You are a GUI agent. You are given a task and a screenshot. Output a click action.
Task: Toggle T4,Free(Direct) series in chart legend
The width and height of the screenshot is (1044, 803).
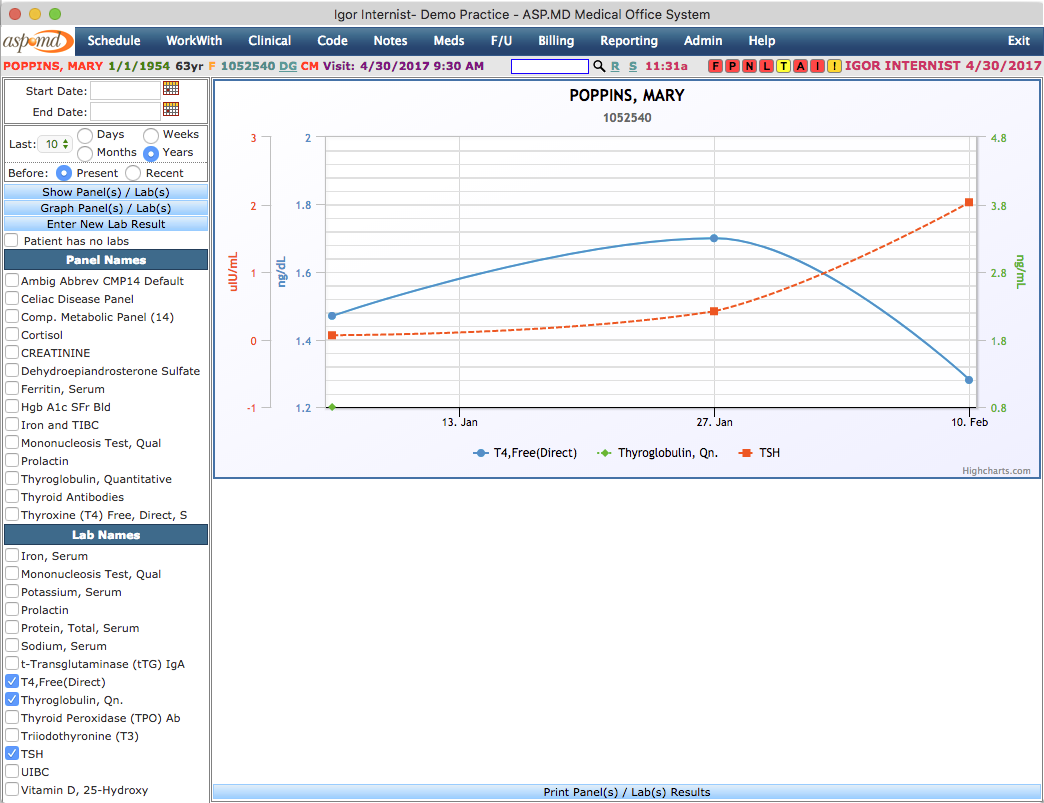click(x=526, y=453)
